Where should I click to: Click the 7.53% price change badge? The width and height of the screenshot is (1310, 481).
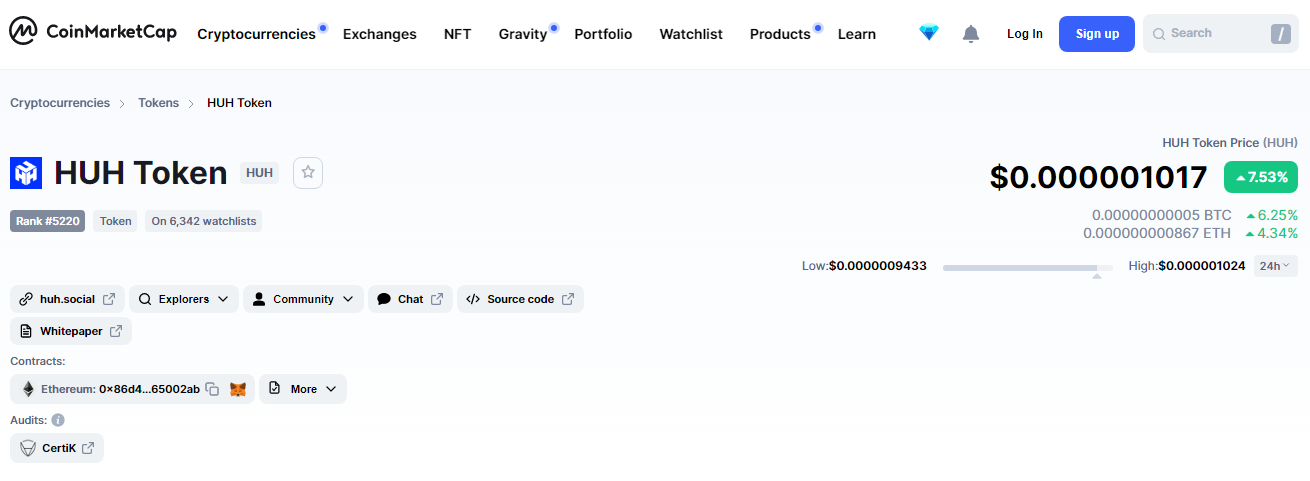(1261, 177)
